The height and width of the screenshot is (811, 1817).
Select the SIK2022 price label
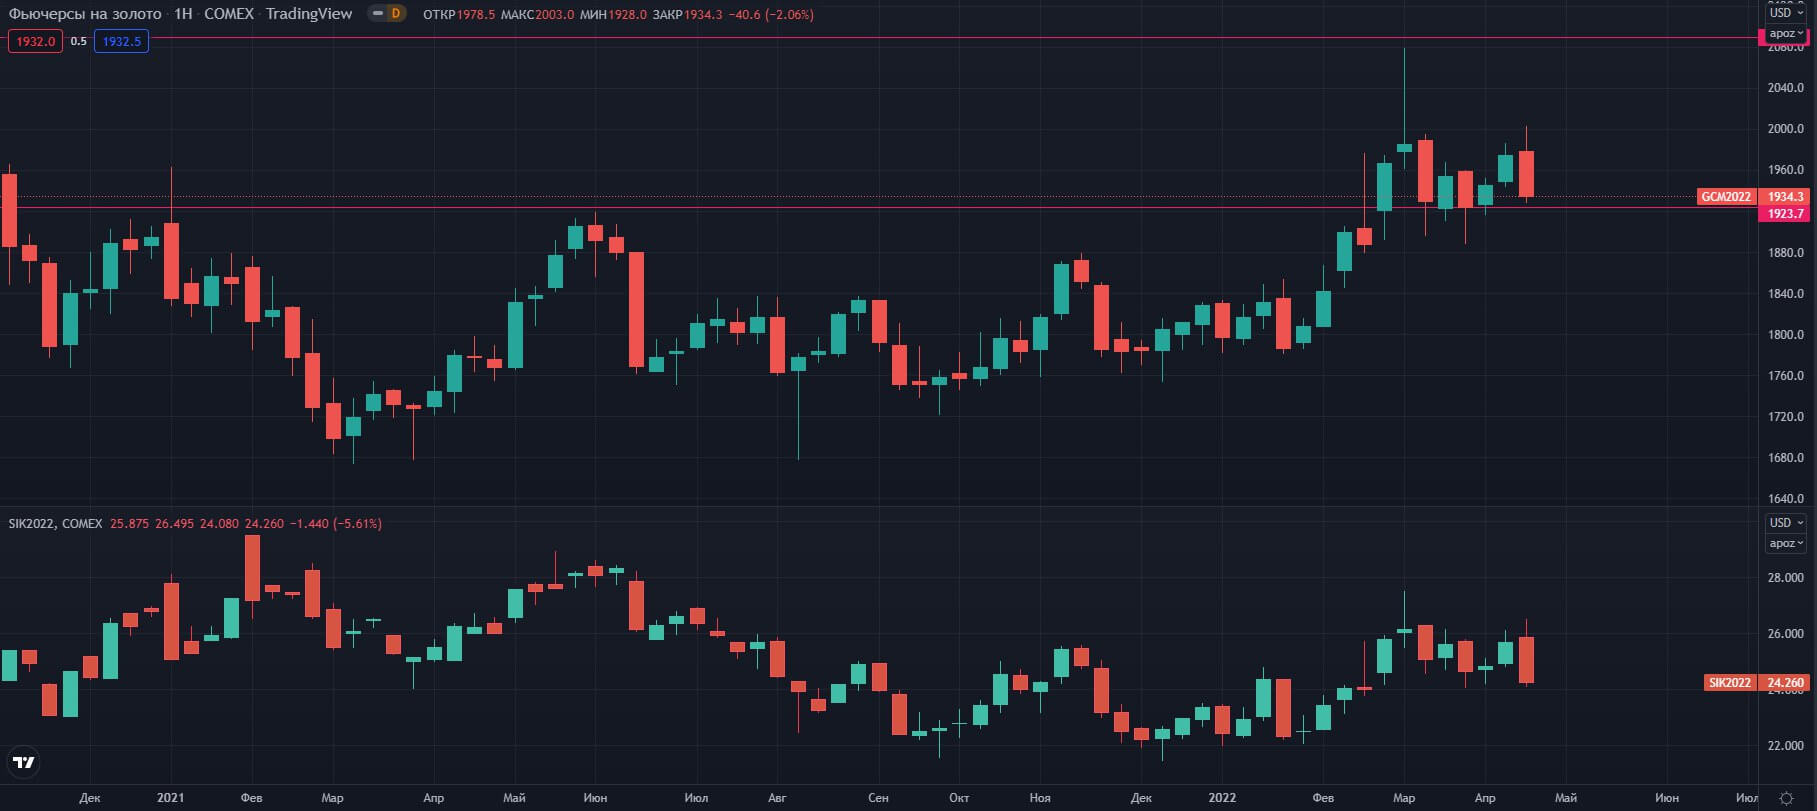click(1729, 683)
